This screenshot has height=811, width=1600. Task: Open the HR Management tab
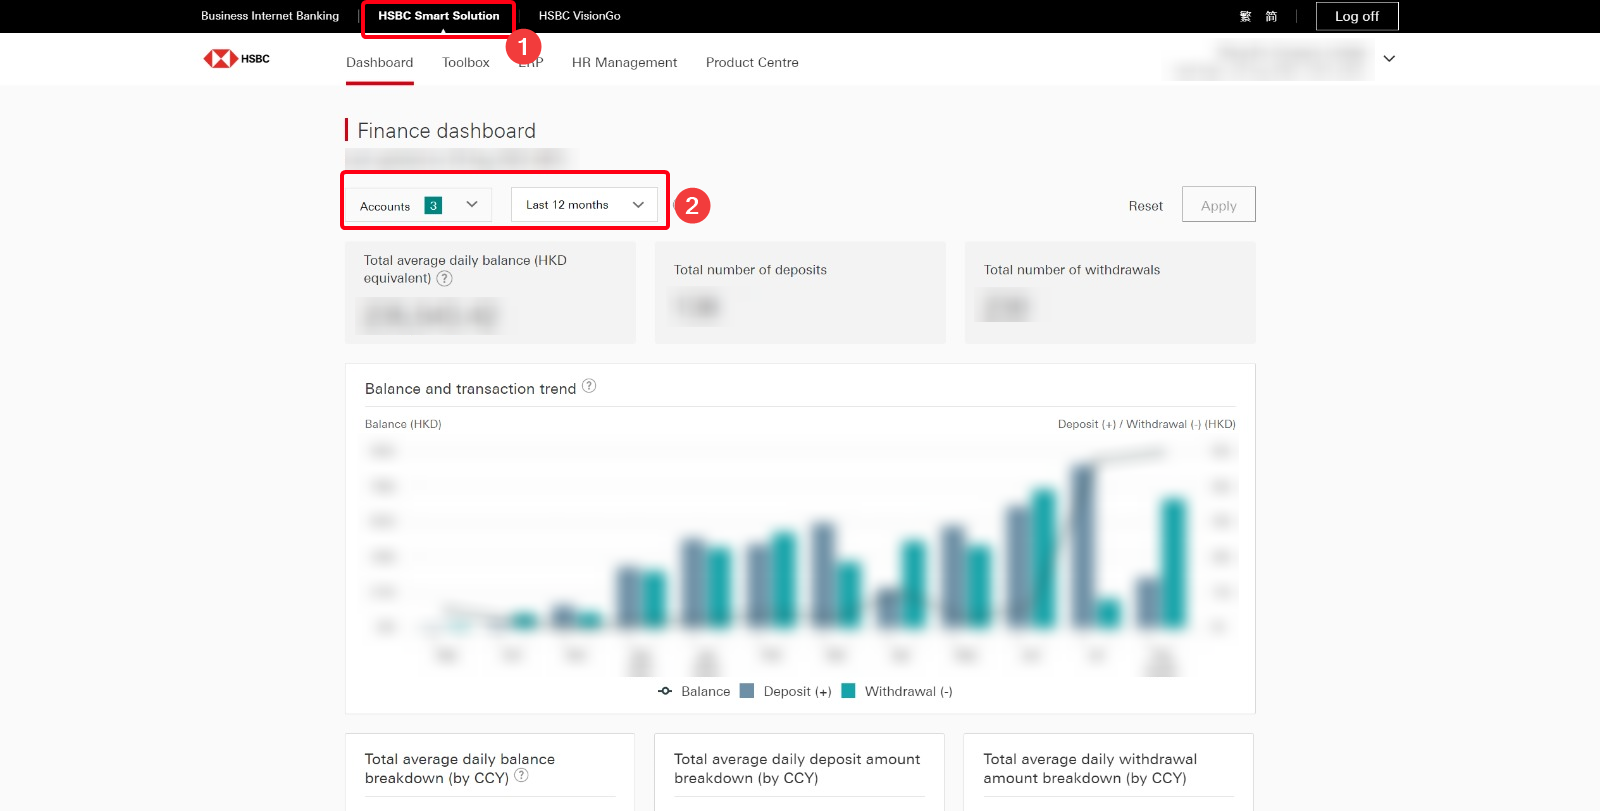tap(624, 62)
